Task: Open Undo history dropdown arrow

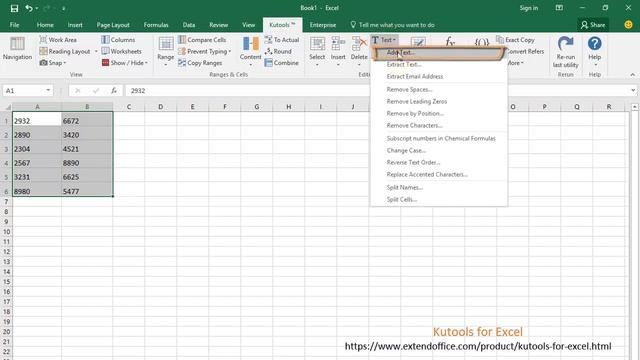Action: (37, 9)
